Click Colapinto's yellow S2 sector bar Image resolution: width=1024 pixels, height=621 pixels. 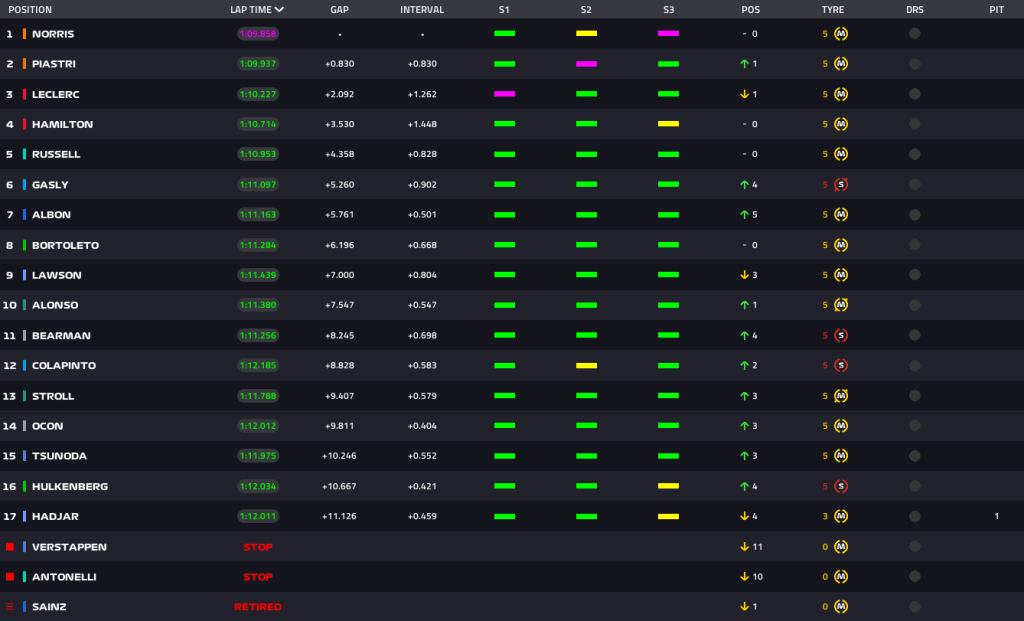(x=586, y=366)
